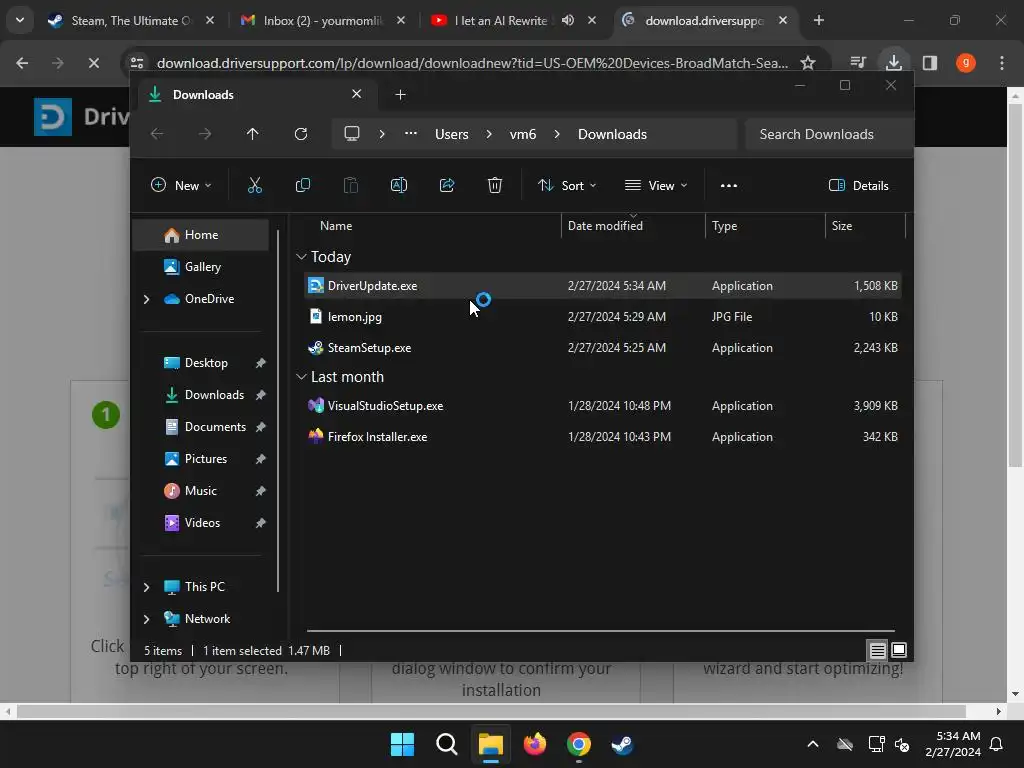The height and width of the screenshot is (768, 1024).
Task: Select the VisualStudioSetup.exe file
Action: point(603,406)
